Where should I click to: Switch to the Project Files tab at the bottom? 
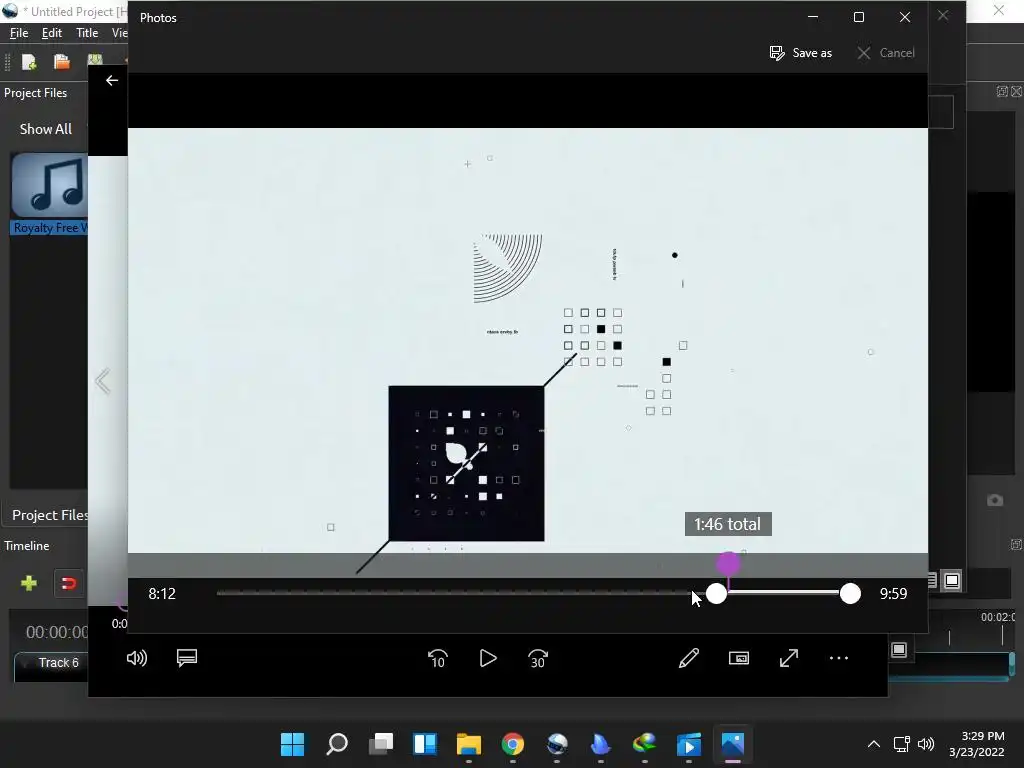50,515
